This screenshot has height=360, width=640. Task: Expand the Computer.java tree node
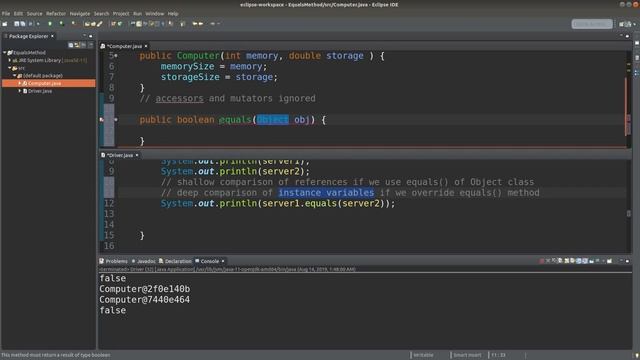[x=19, y=83]
